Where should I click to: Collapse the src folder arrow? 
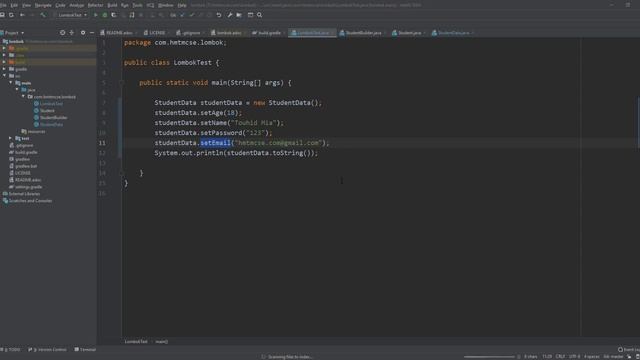click(4, 76)
